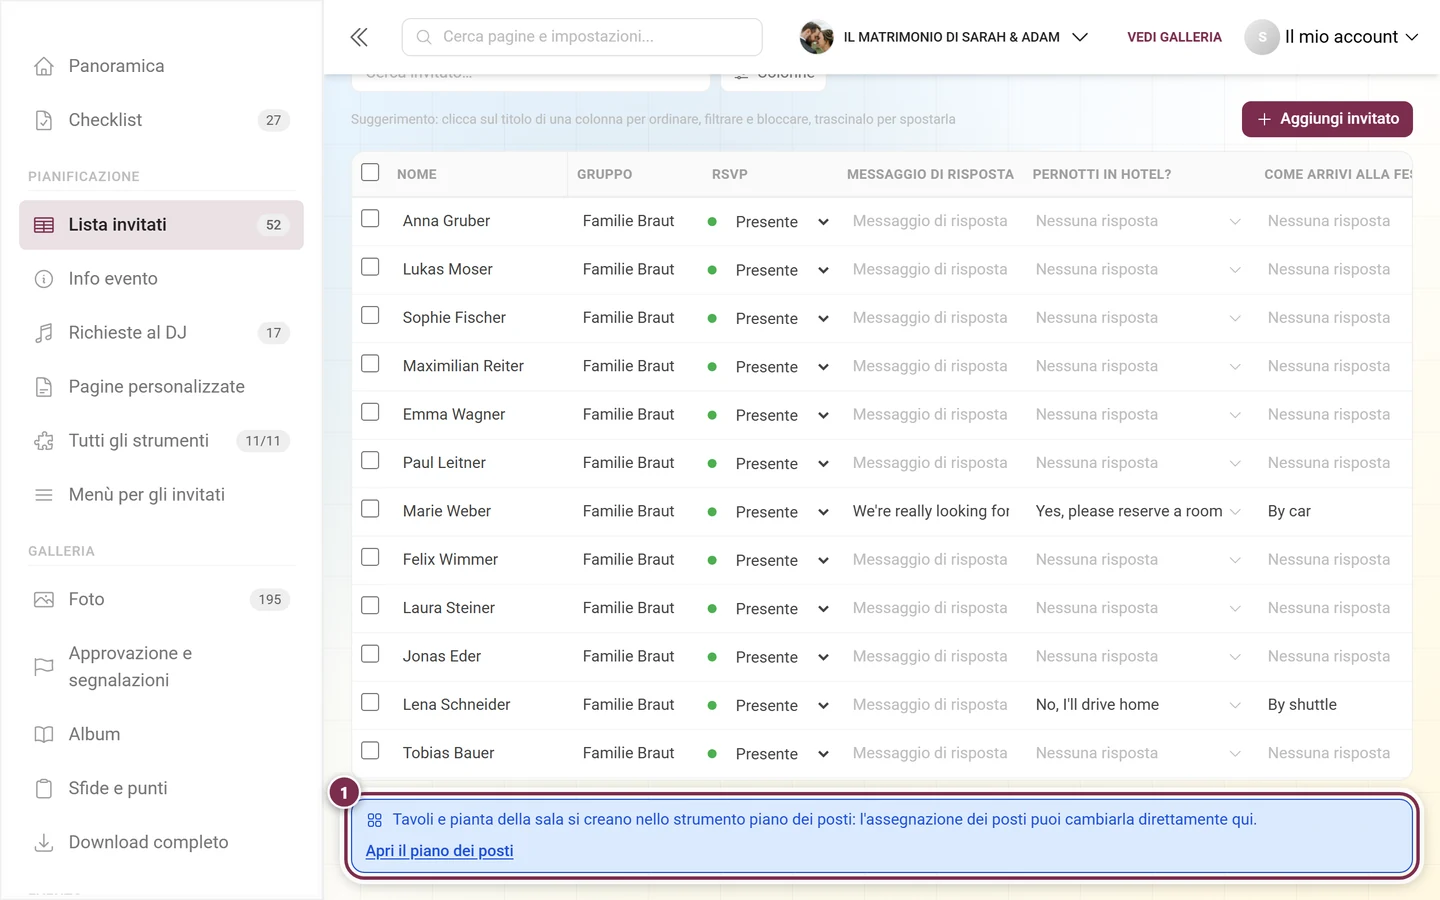1440x900 pixels.
Task: Click the Info evento info icon
Action: tap(44, 279)
